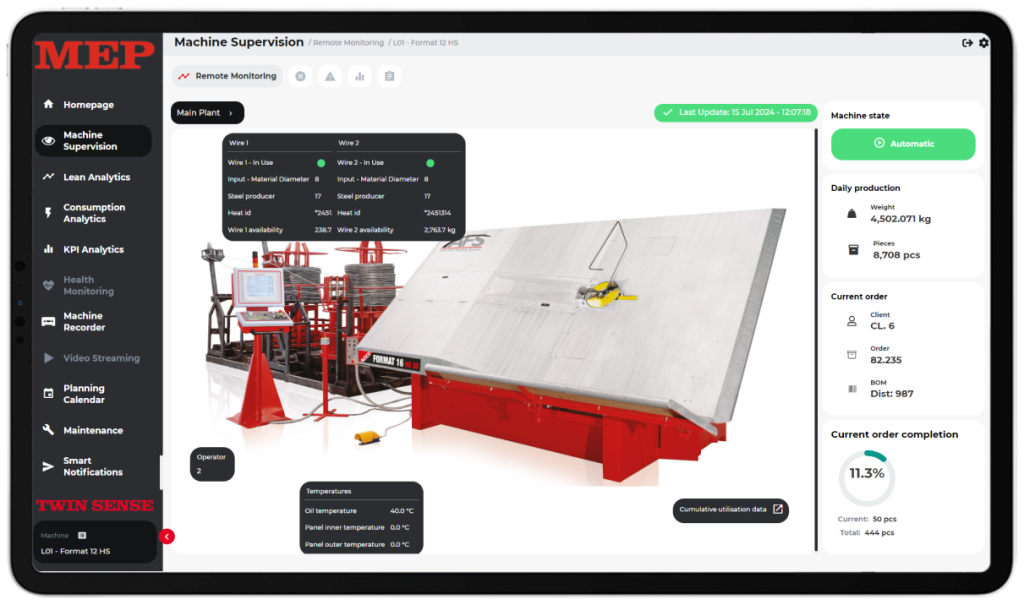Click the Oil temperature 40.0 °C row

(x=359, y=511)
